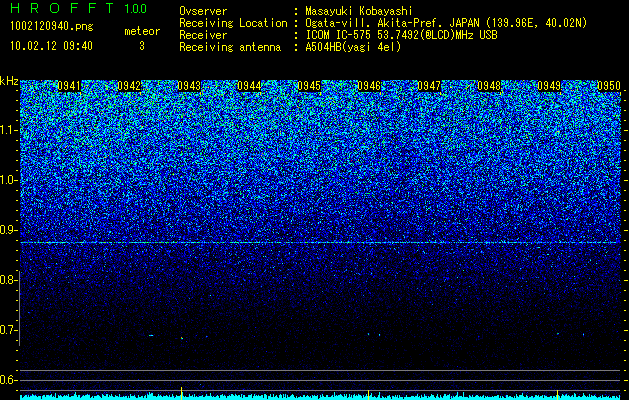Image resolution: width=629 pixels, height=400 pixels.
Task: Click the 'Receiver' field label
Action: click(203, 35)
